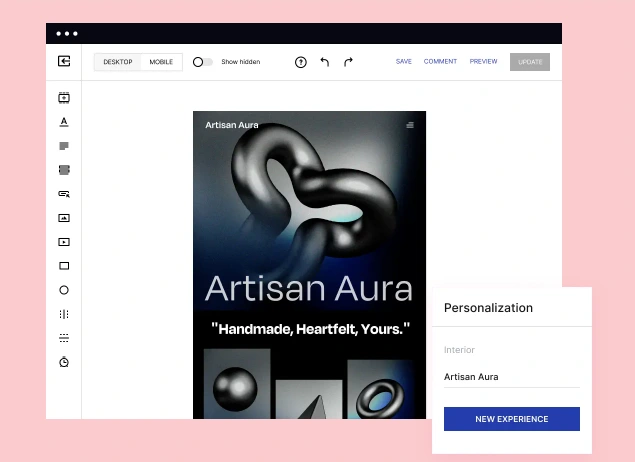Click the SAVE link

pyautogui.click(x=404, y=62)
